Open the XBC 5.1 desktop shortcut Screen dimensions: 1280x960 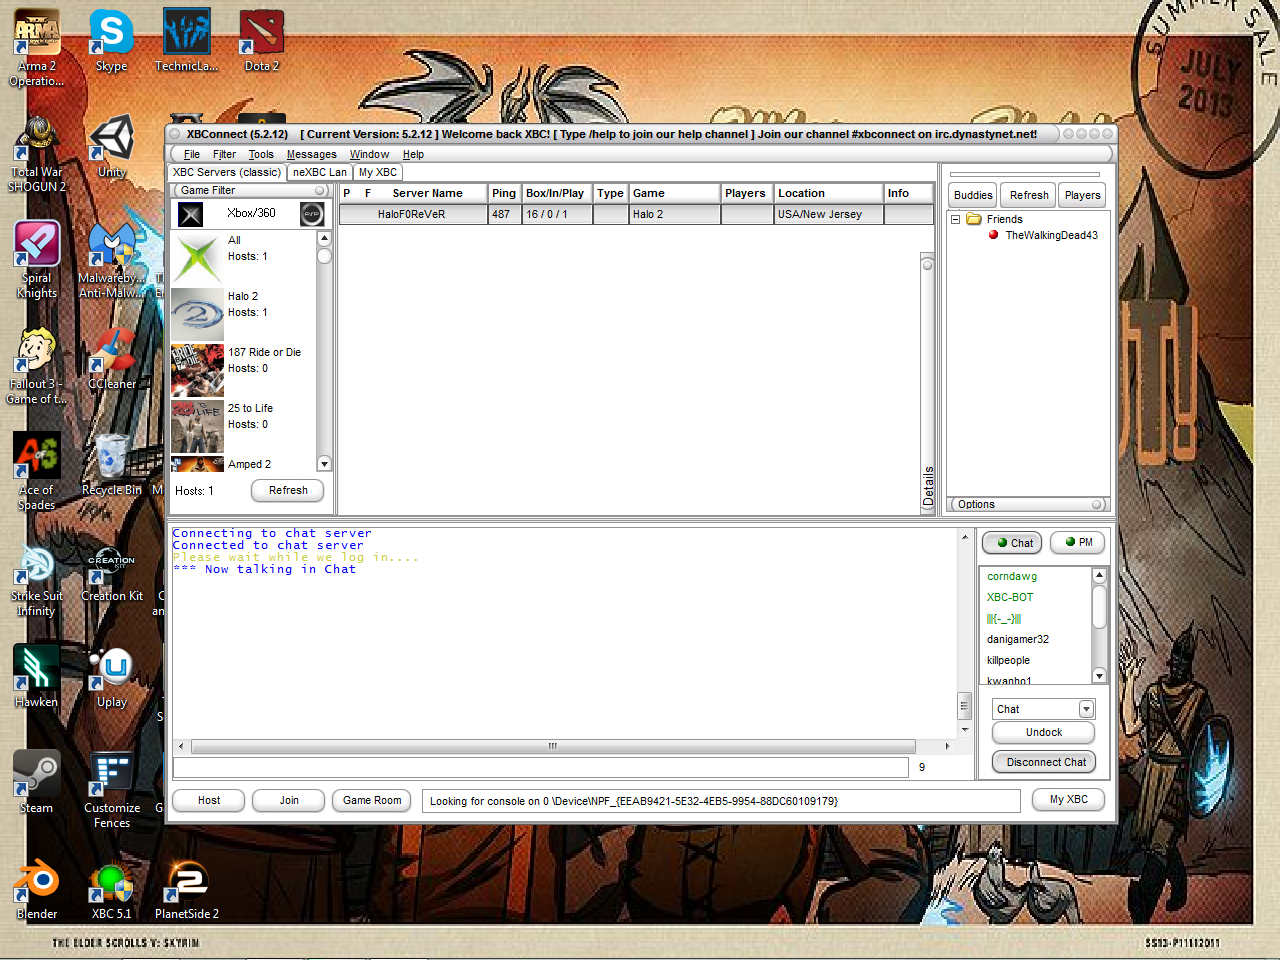coord(111,889)
